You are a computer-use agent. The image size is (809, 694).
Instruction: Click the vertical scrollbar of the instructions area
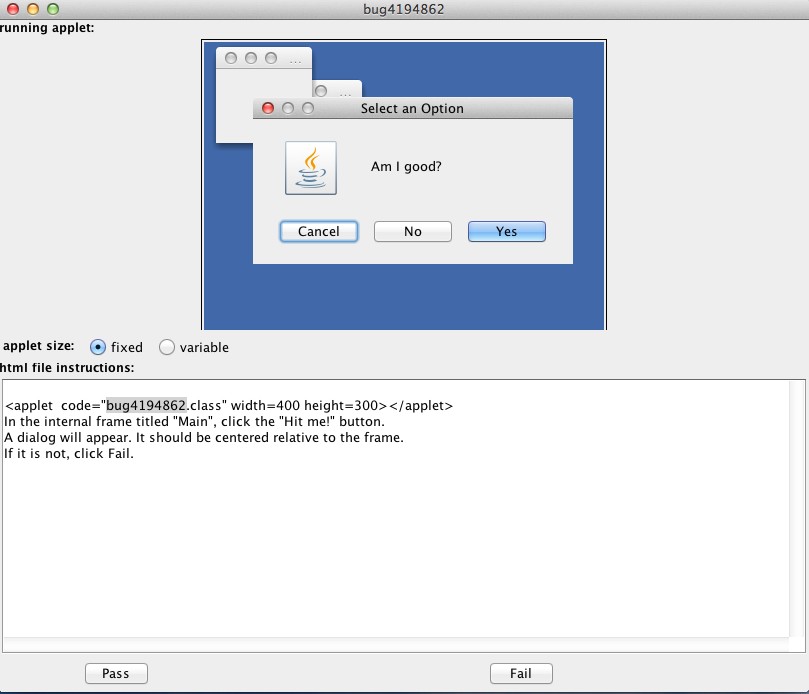797,508
